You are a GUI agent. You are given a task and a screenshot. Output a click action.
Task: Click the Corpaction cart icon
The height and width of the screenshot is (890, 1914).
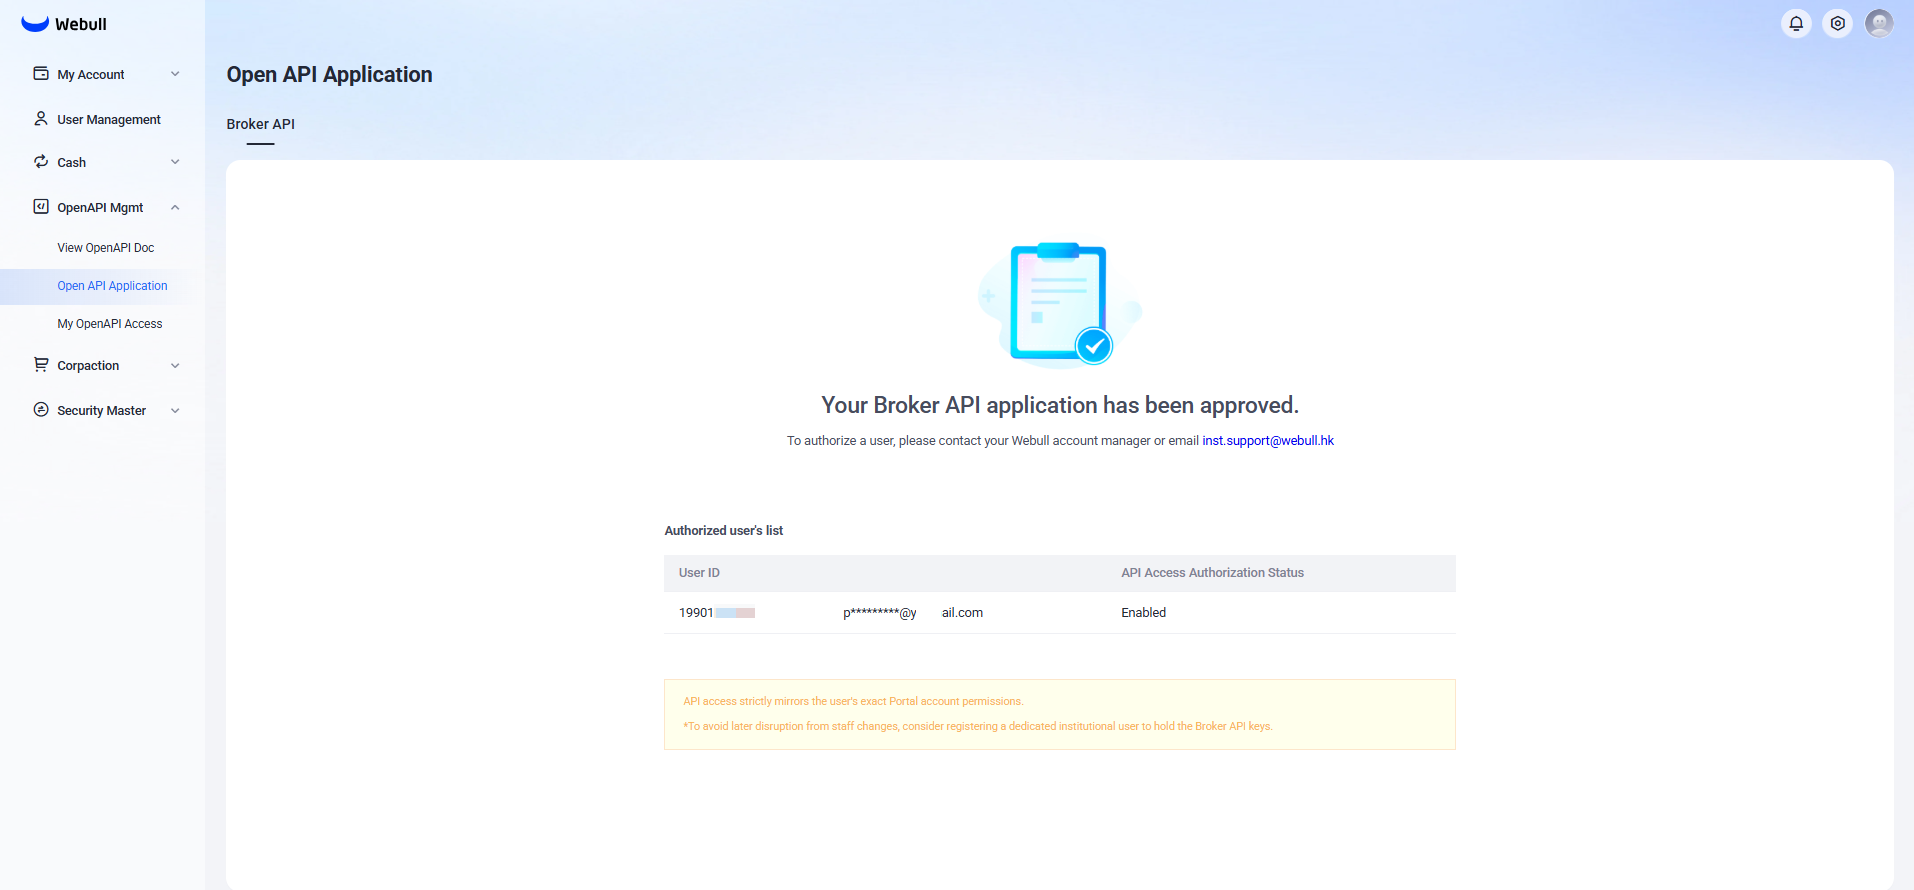(x=41, y=365)
